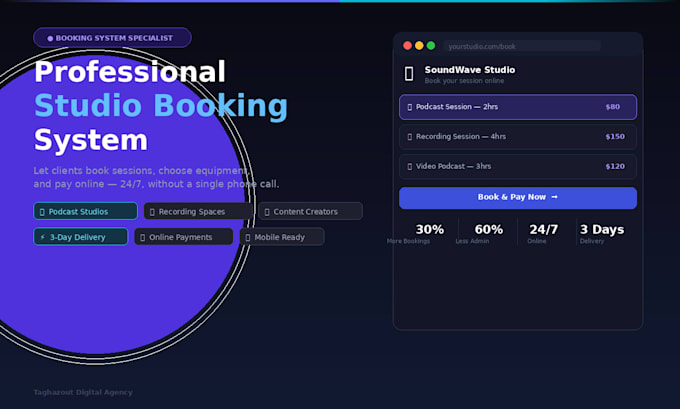
Task: Click the 'Professional' heading word
Action: pos(130,72)
